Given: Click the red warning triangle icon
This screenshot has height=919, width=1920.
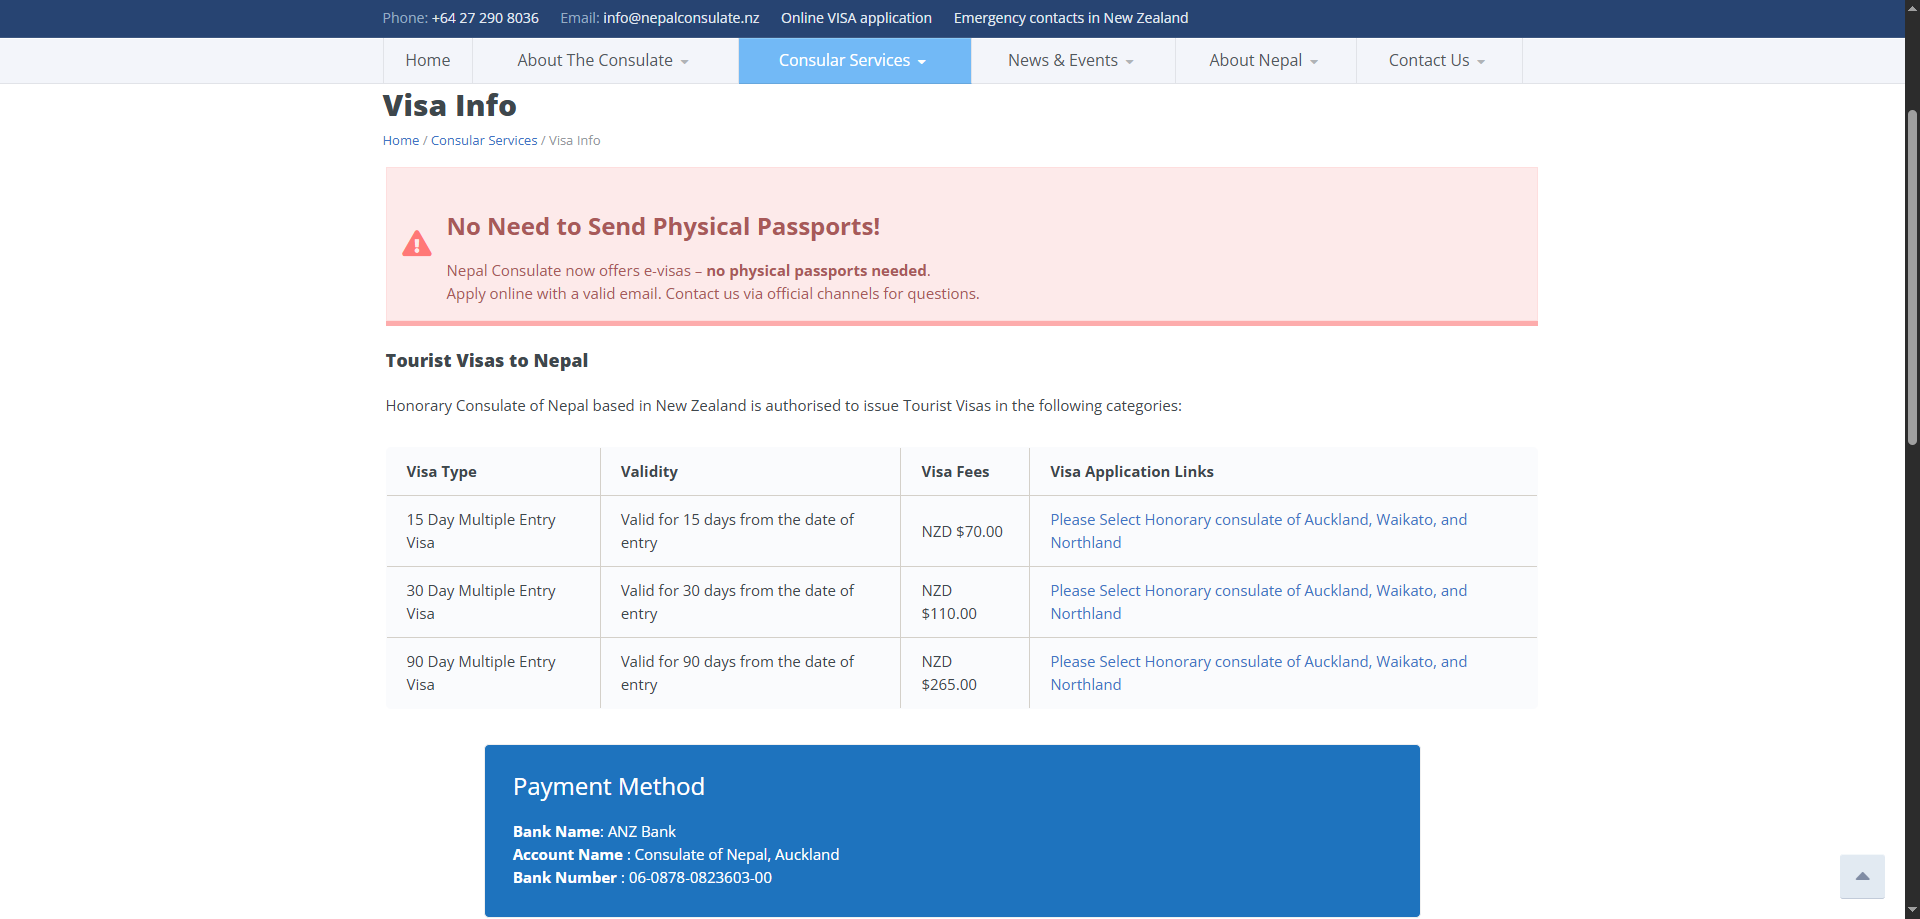Looking at the screenshot, I should coord(416,244).
